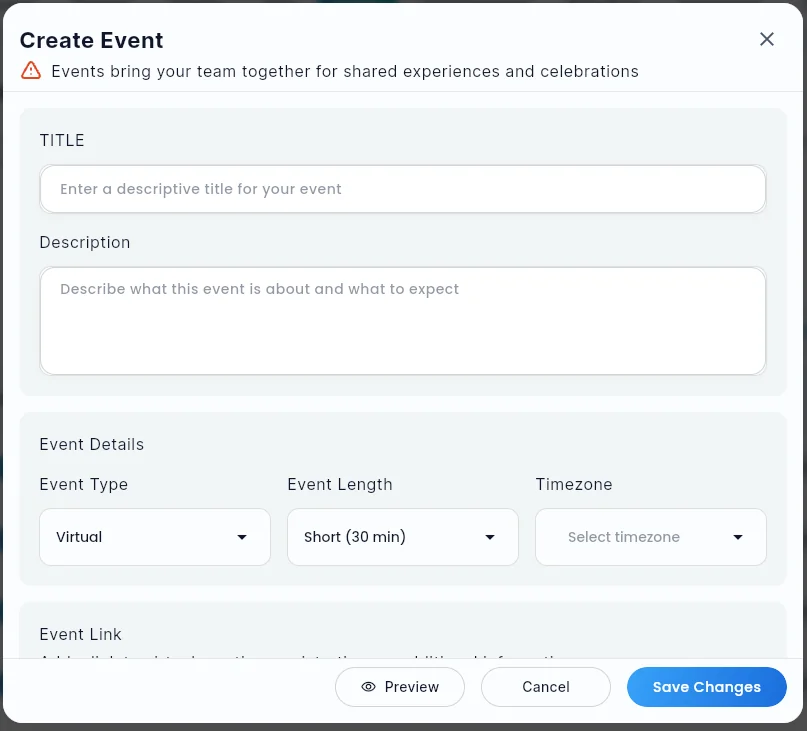Click the Description label
The image size is (807, 731).
click(x=85, y=242)
